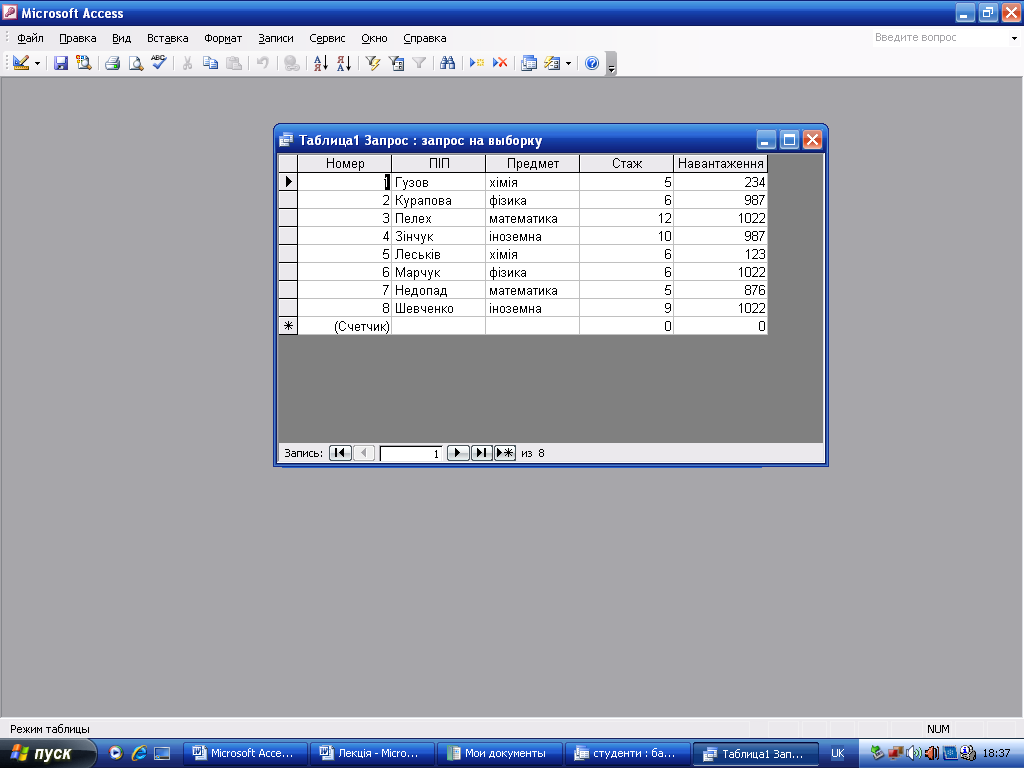Go to last record navigation button
1024x768 pixels.
tap(481, 453)
